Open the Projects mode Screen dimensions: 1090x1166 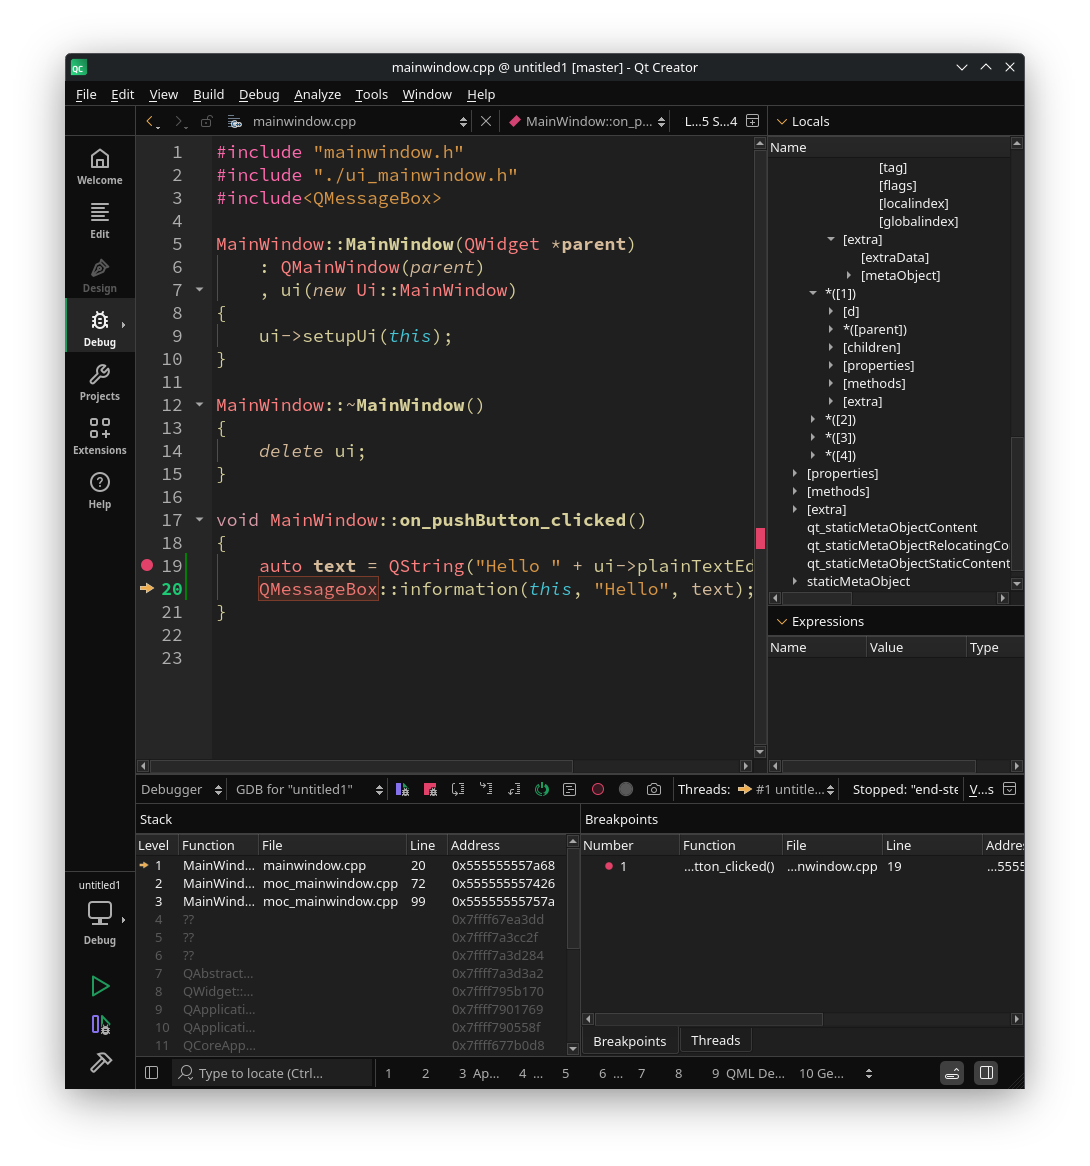pos(100,383)
